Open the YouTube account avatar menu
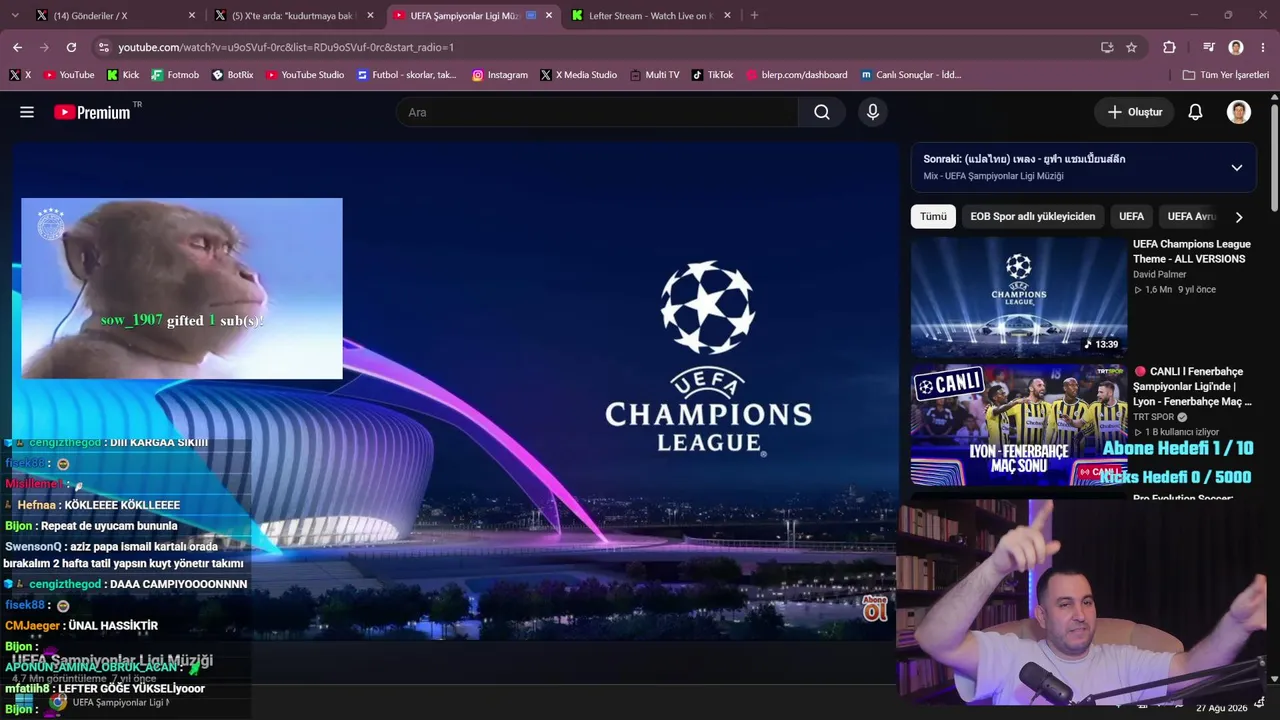 point(1239,112)
